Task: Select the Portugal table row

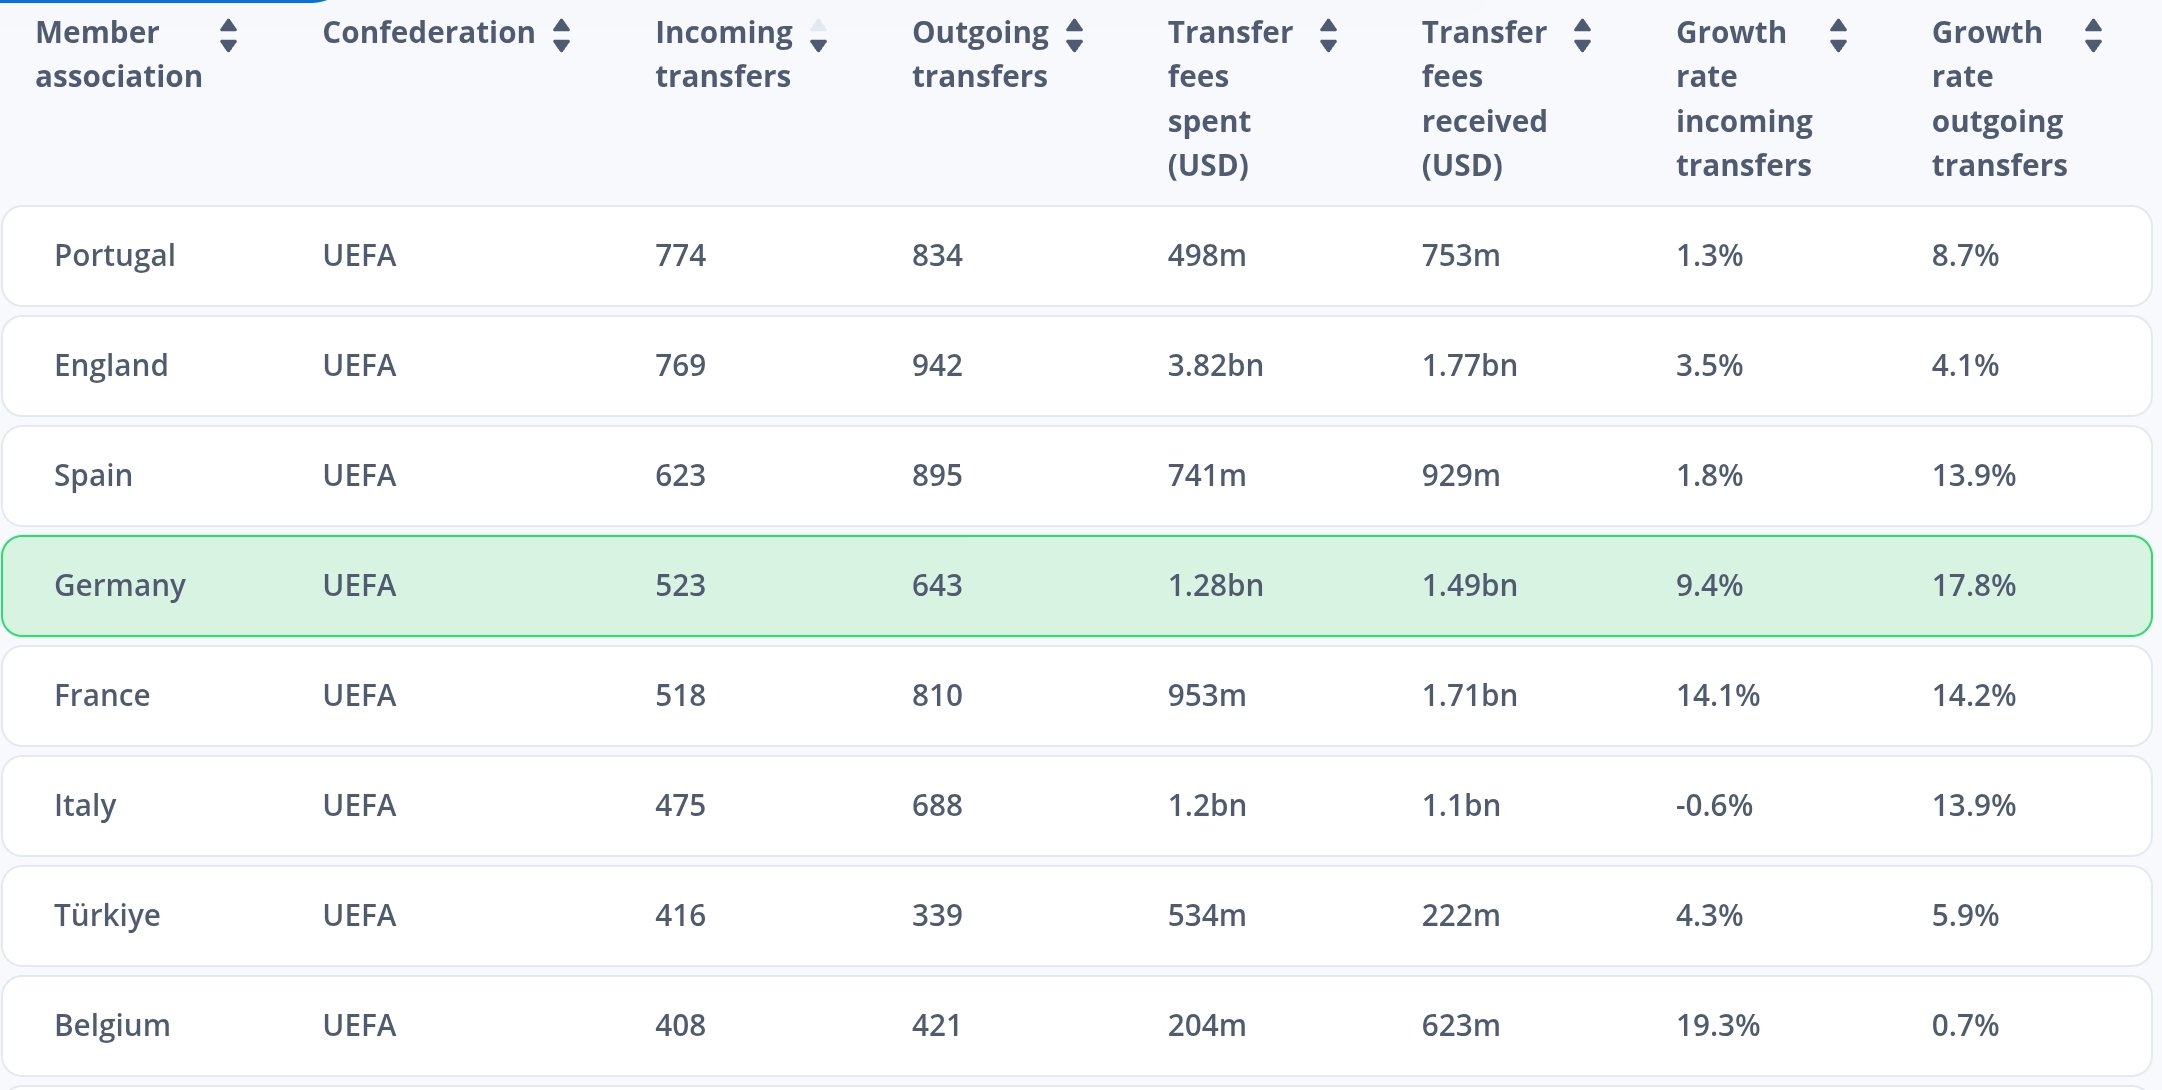Action: tap(1076, 256)
